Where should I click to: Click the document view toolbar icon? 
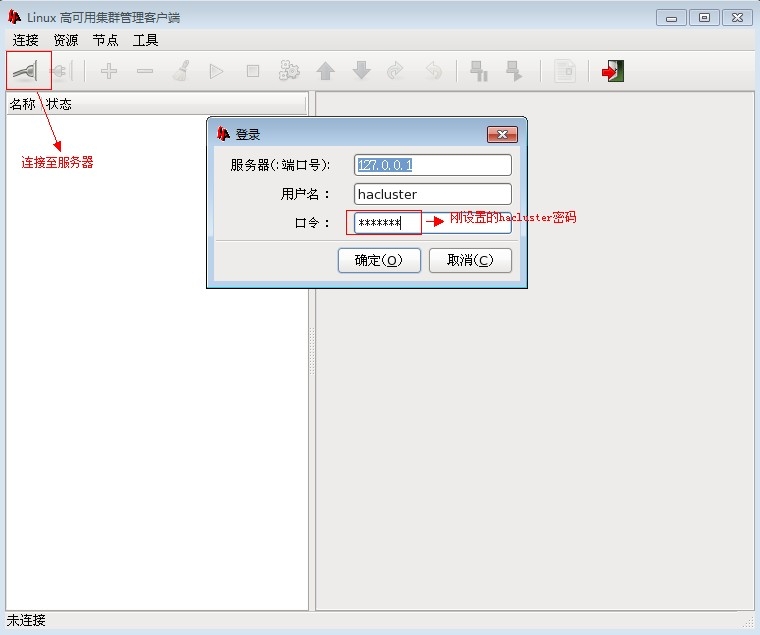(565, 71)
